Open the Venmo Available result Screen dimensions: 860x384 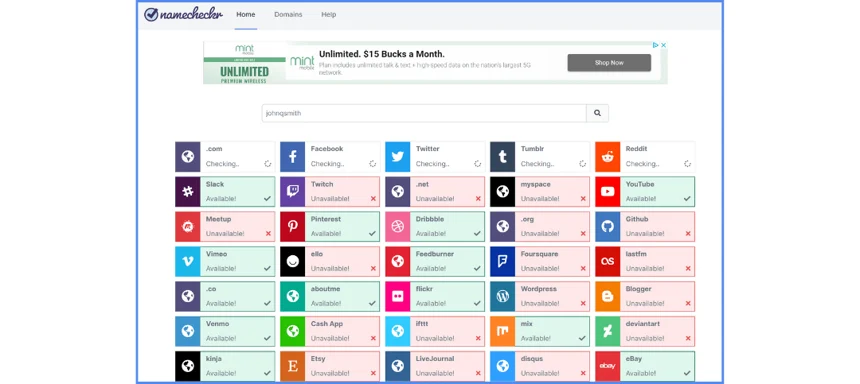pos(225,331)
